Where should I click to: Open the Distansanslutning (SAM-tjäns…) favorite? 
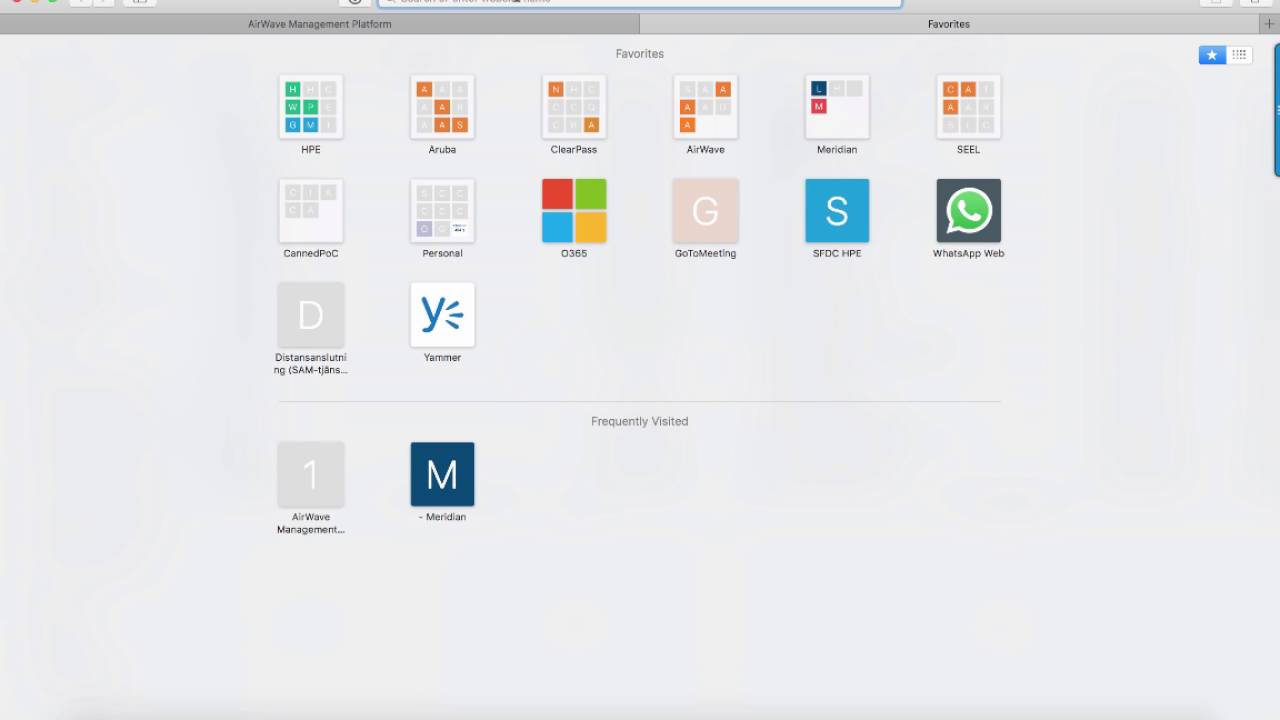click(311, 315)
